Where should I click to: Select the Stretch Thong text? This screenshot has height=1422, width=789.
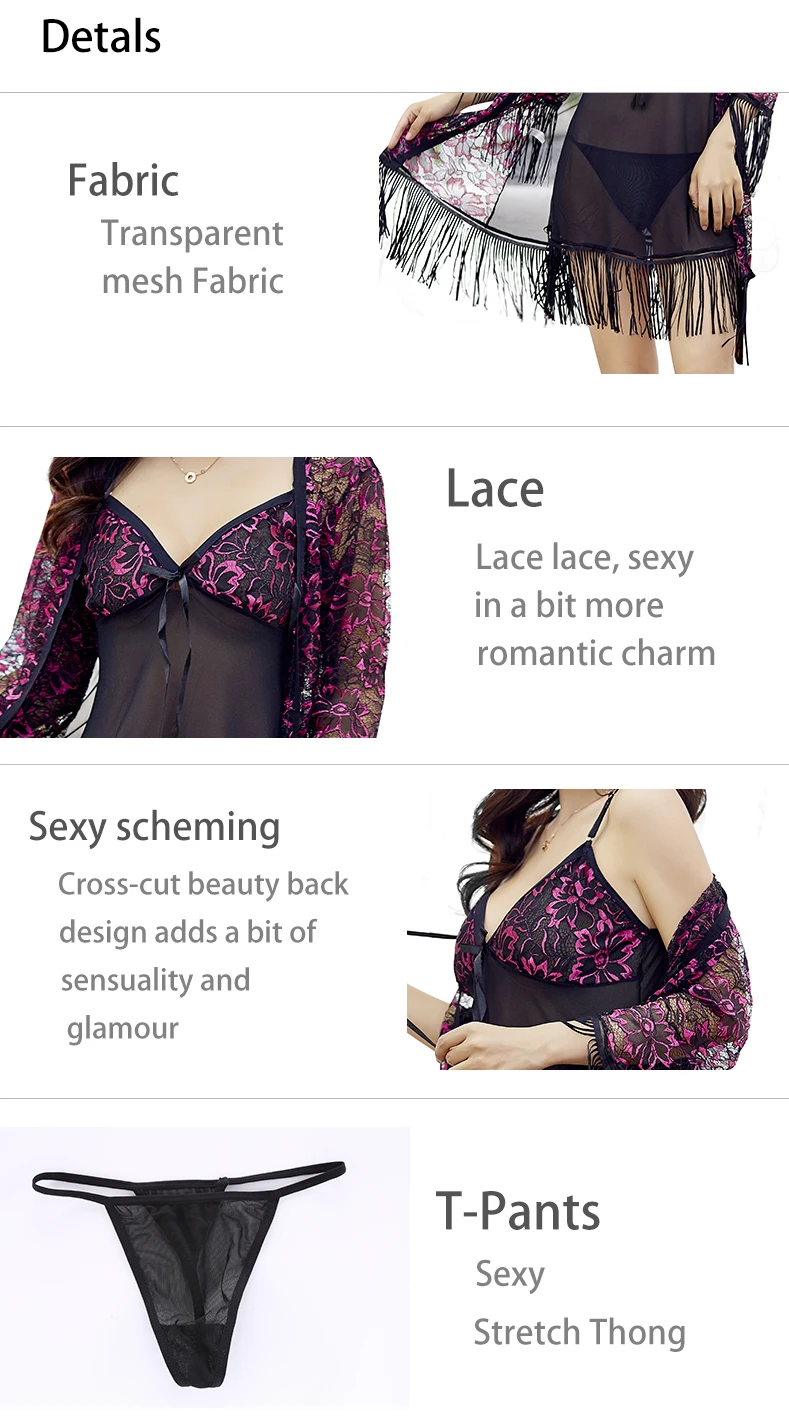point(580,1332)
